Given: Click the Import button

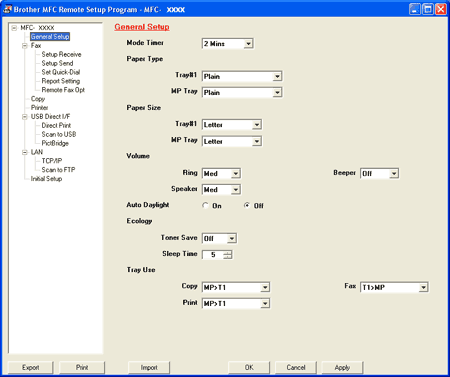Looking at the screenshot, I should coord(149,367).
